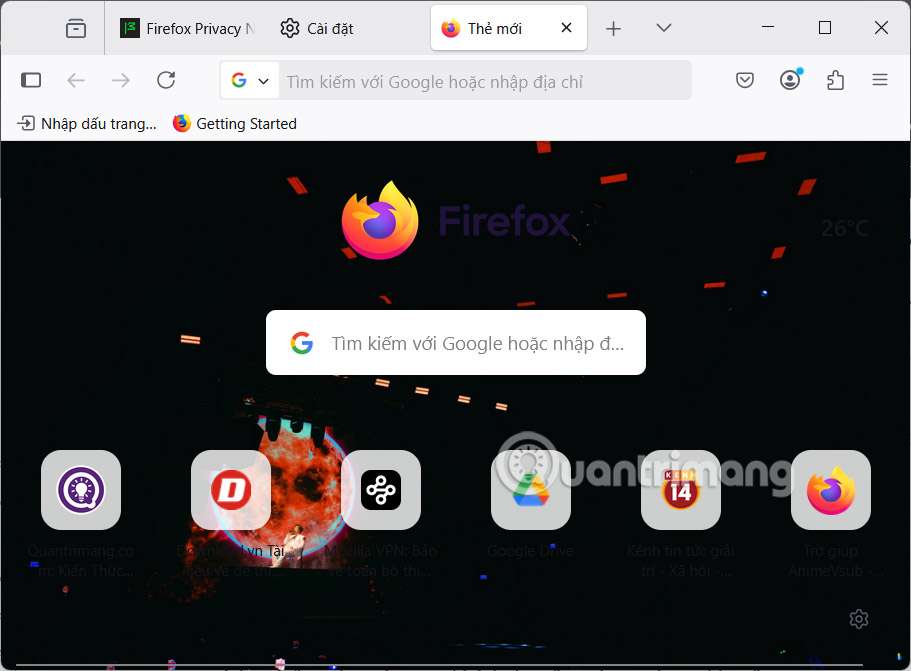Open the Kênh 14 news shortcut

680,490
